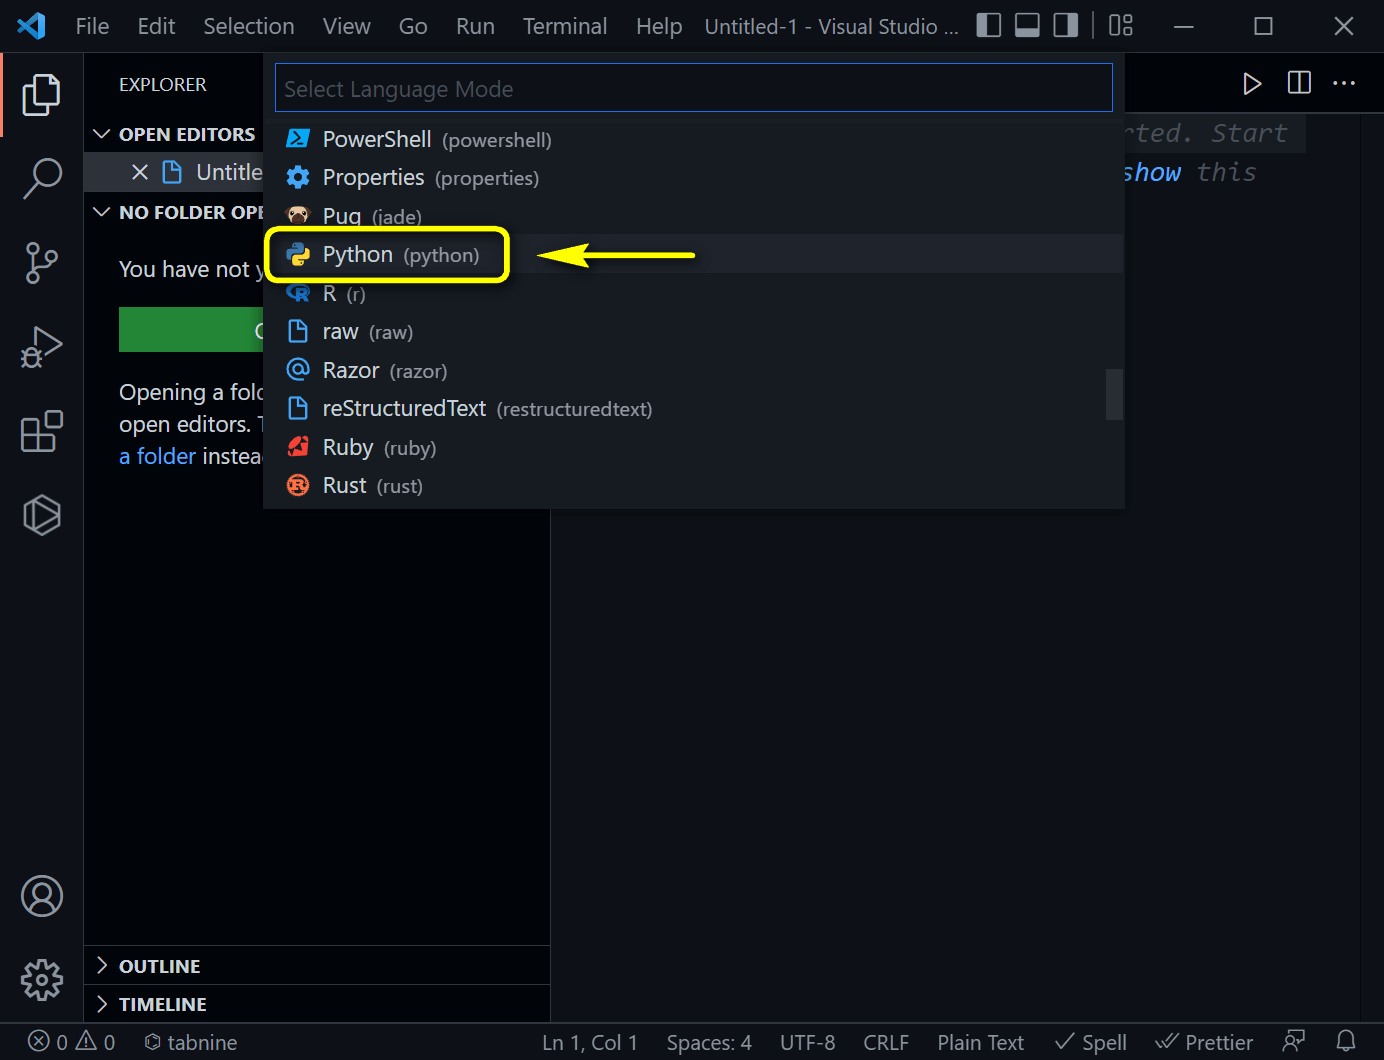This screenshot has height=1060, width=1384.
Task: Open the File menu
Action: pos(92,26)
